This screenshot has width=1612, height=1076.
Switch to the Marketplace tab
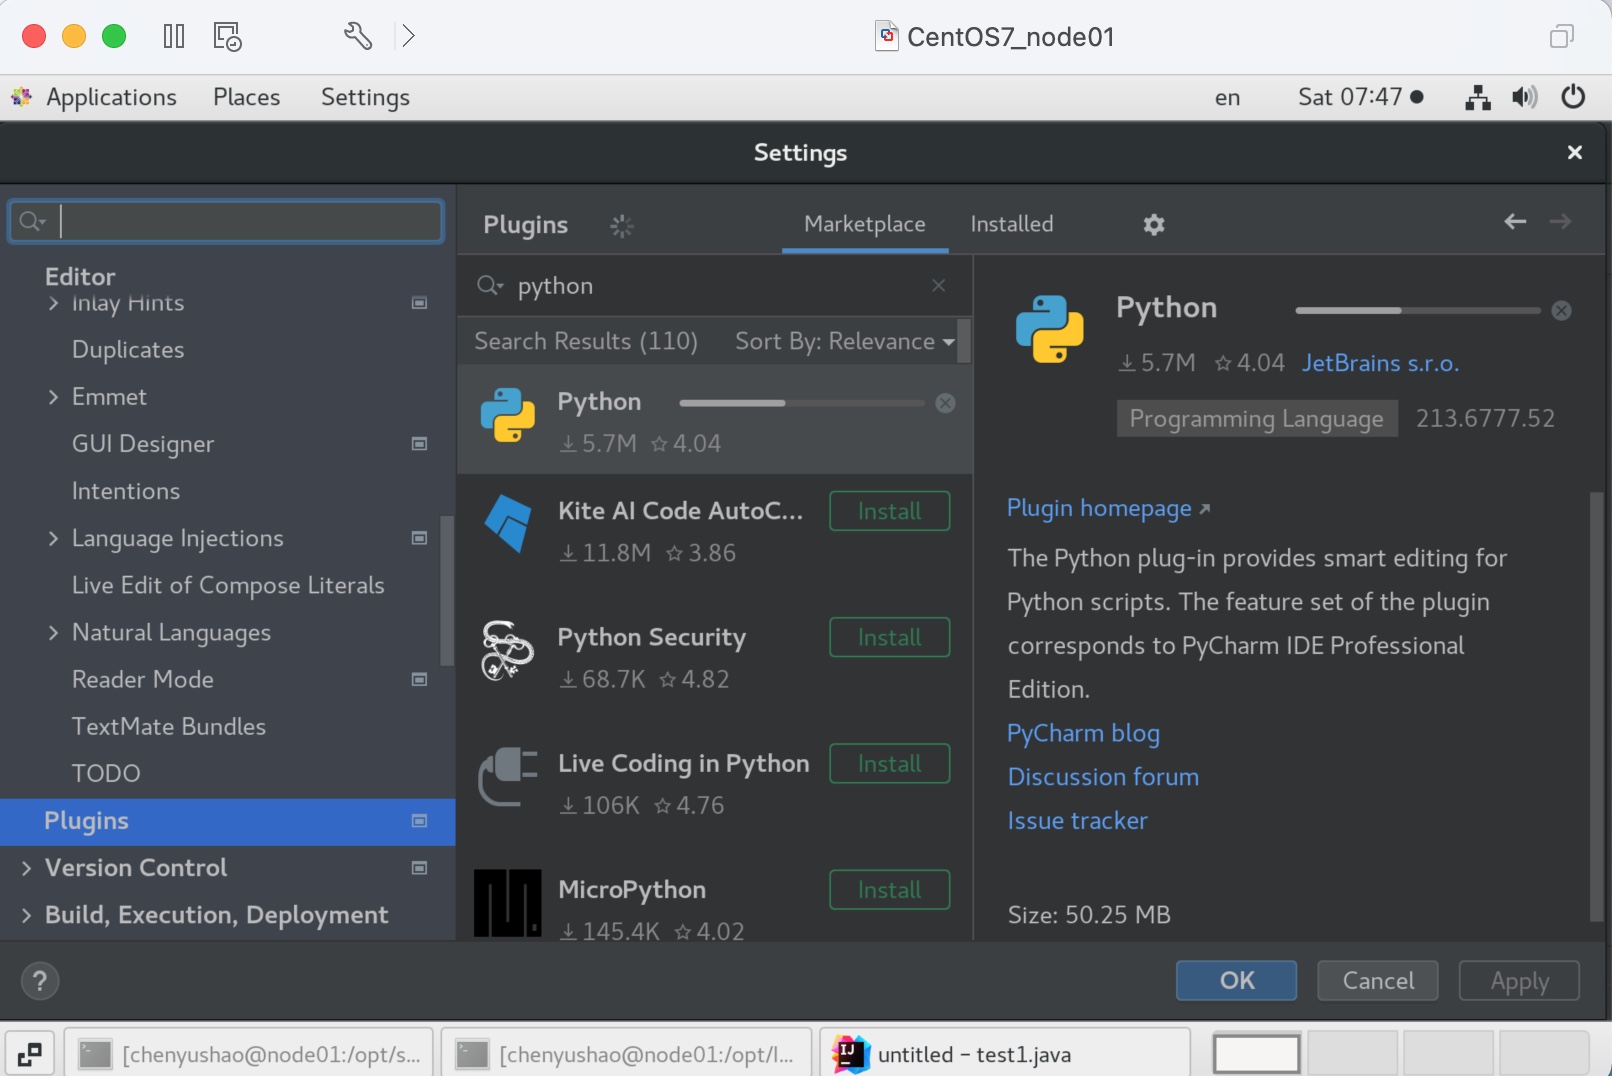[x=865, y=224]
